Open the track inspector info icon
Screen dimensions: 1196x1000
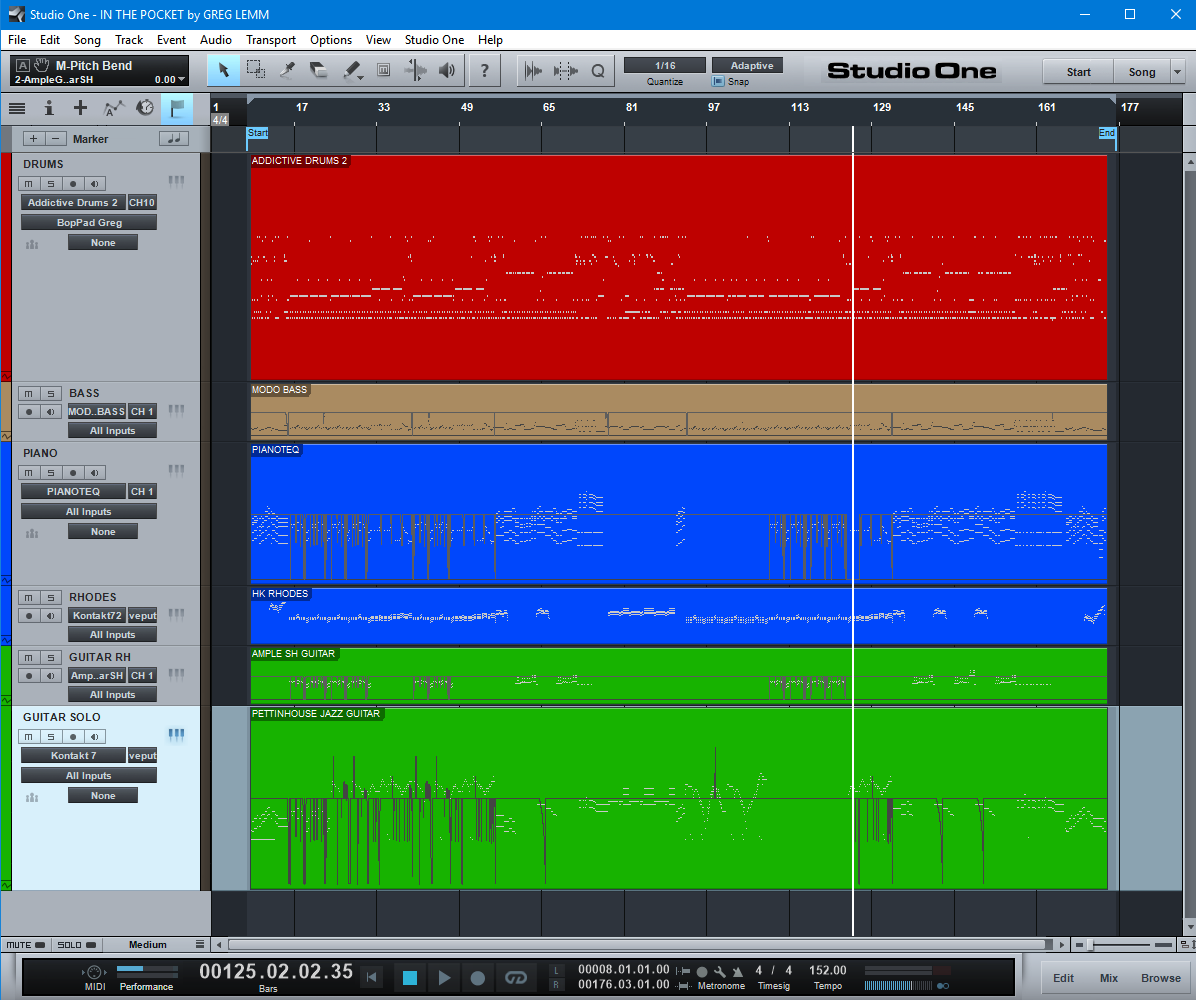pyautogui.click(x=49, y=108)
